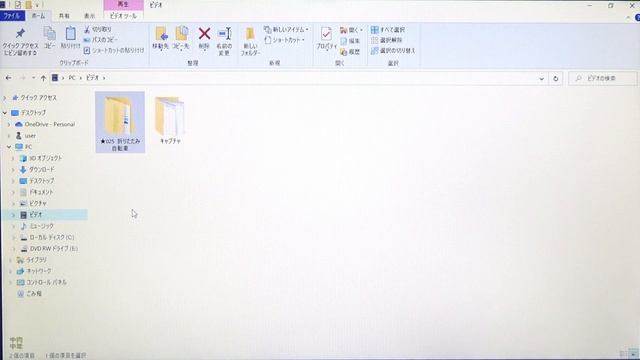Collapse the Desktop (デスクトップ) tree node

5,113
